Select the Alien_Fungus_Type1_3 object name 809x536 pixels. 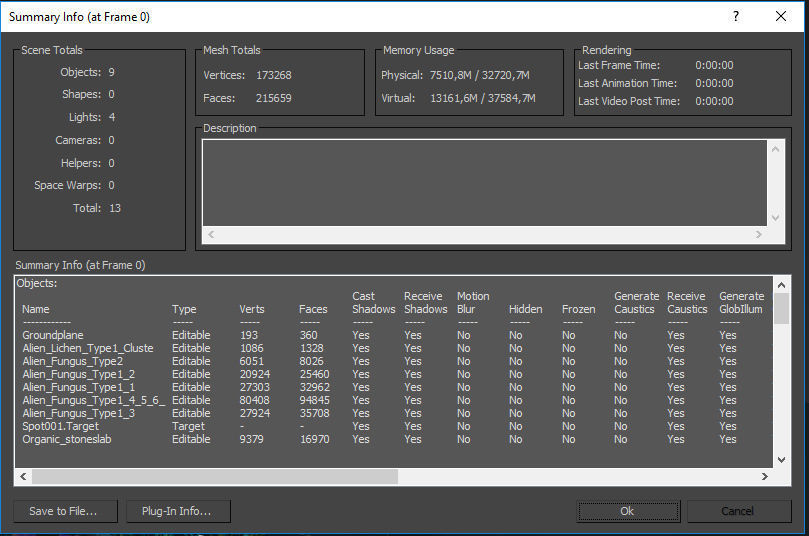click(78, 413)
